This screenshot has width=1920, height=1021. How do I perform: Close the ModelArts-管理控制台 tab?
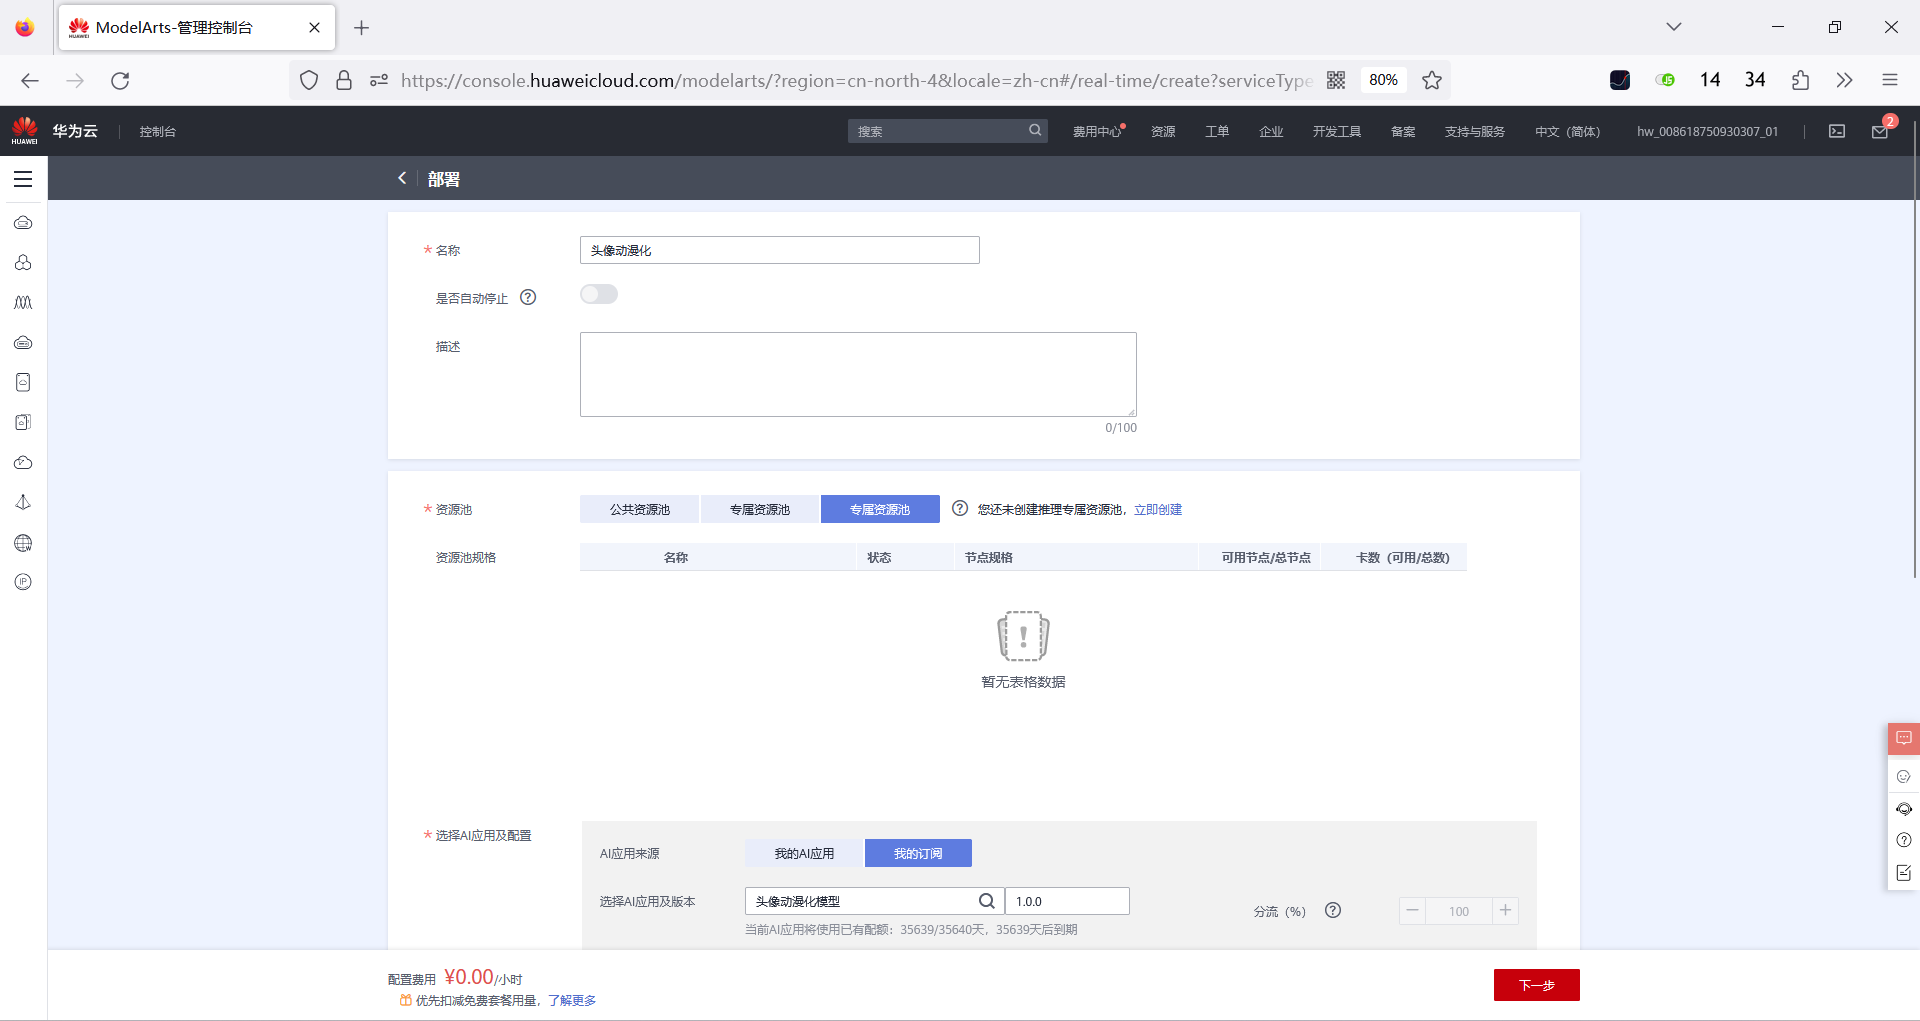coord(314,27)
